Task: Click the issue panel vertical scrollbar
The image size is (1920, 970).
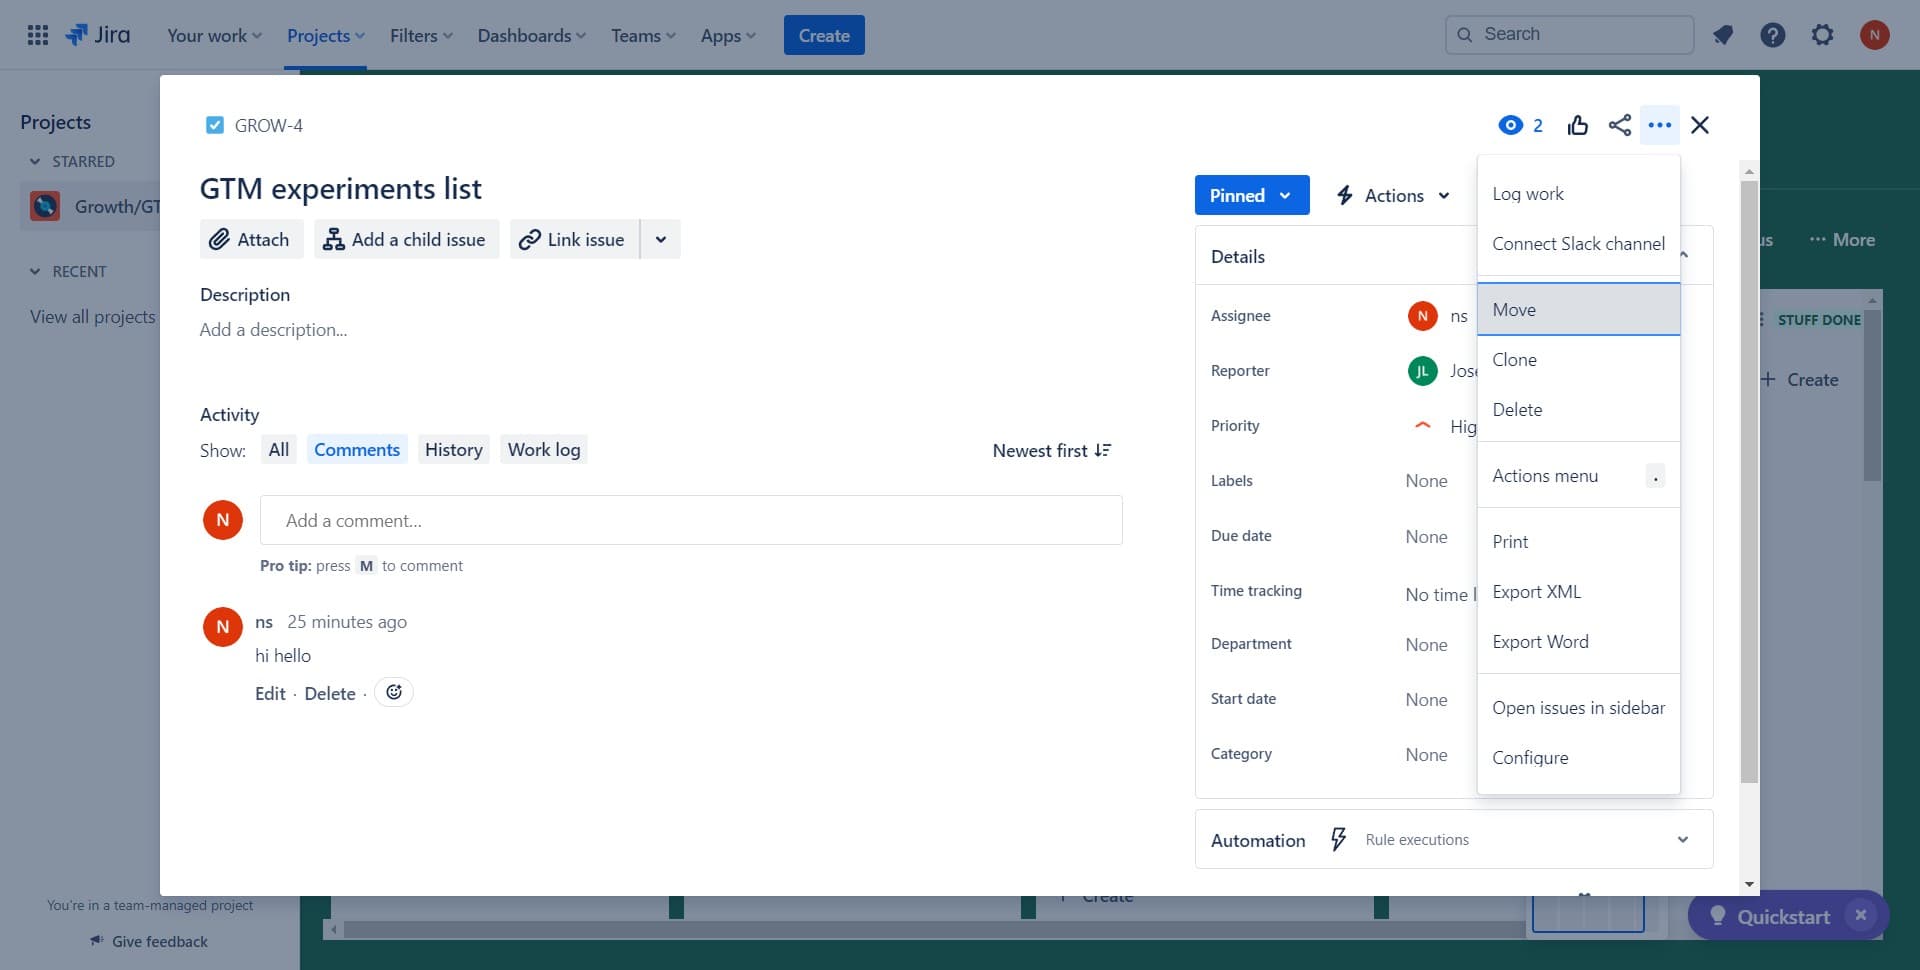Action: pos(1748,480)
